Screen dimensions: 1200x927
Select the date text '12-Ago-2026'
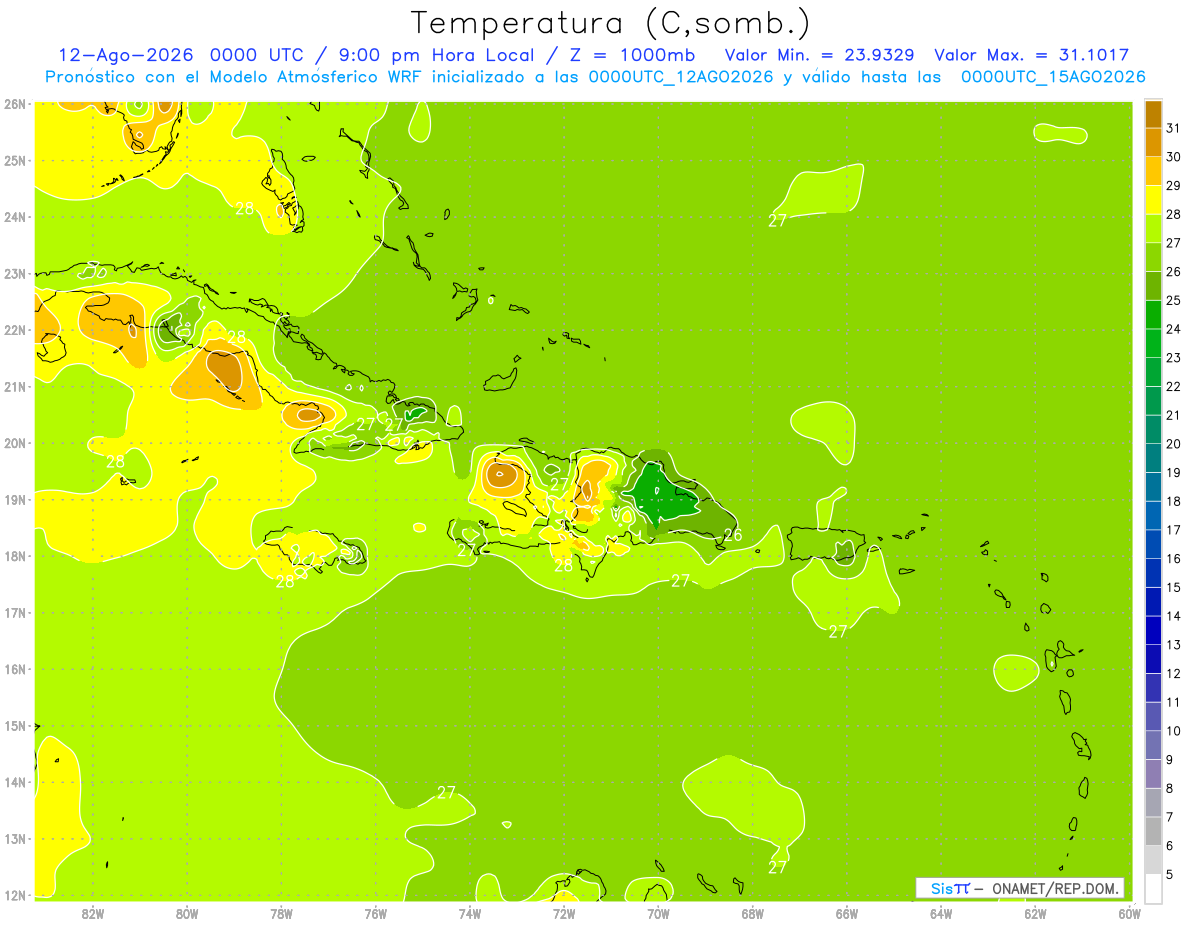tap(126, 55)
